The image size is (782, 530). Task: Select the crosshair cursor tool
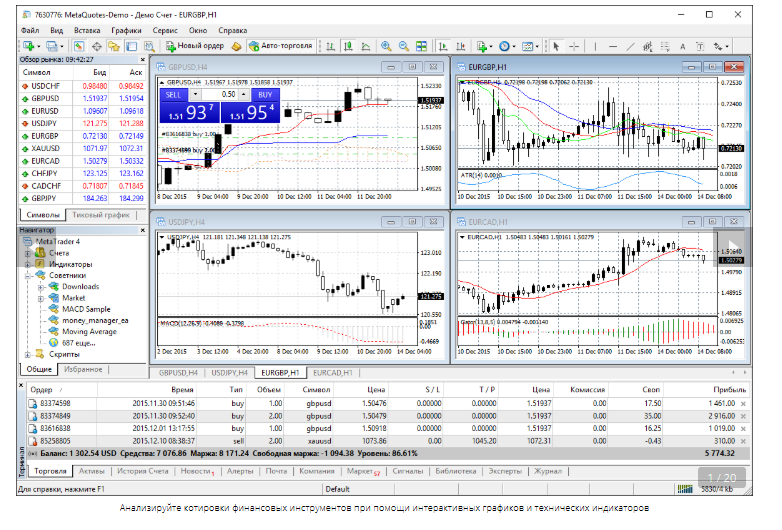click(x=575, y=46)
